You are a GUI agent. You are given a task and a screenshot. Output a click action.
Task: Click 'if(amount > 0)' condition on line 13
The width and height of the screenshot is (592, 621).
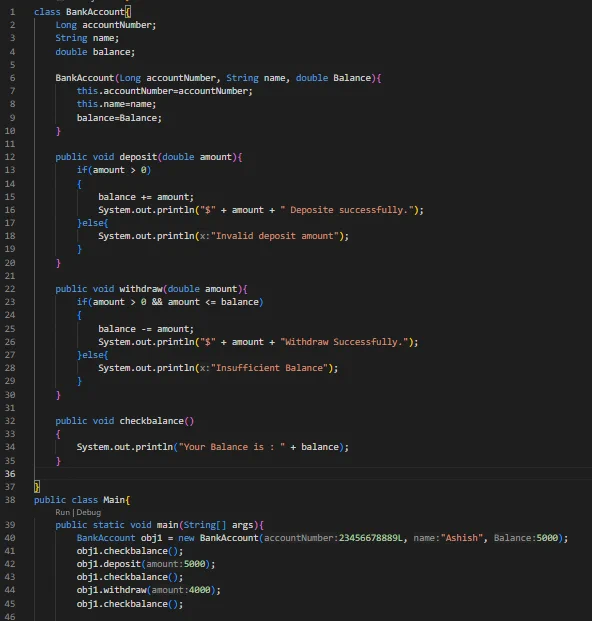click(114, 170)
